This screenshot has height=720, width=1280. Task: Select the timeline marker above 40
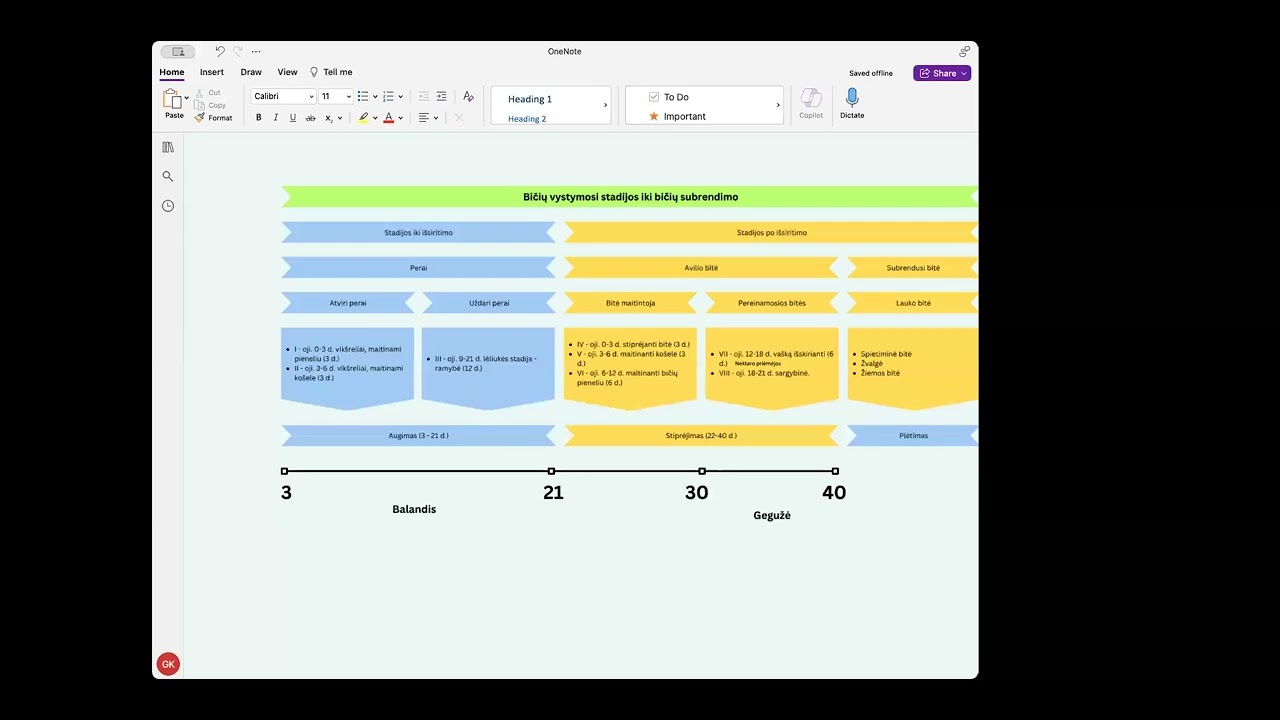pyautogui.click(x=835, y=471)
